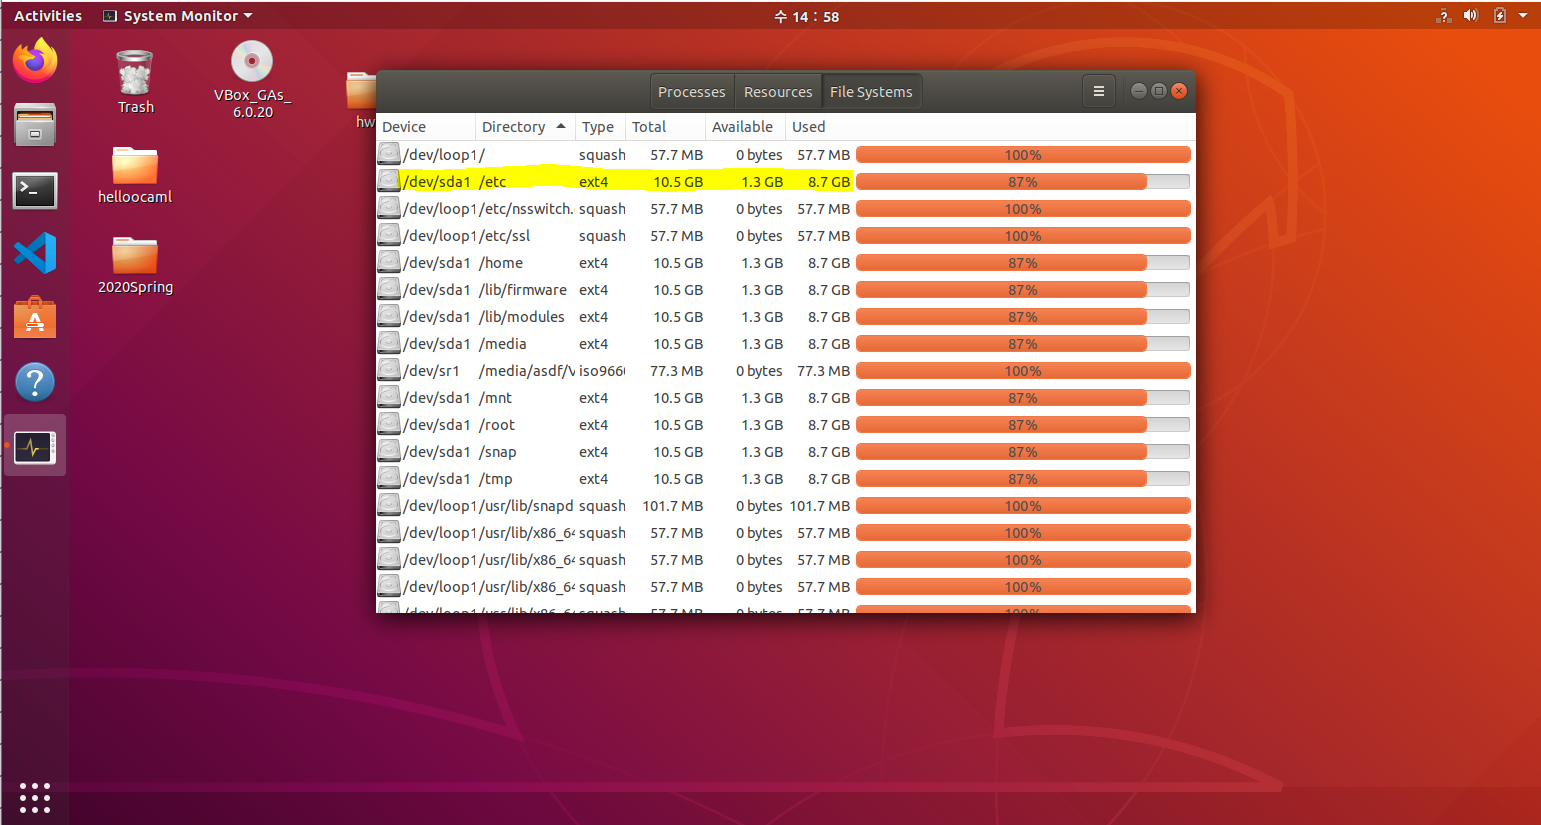
Task: Select the /media directory row
Action: coord(785,343)
